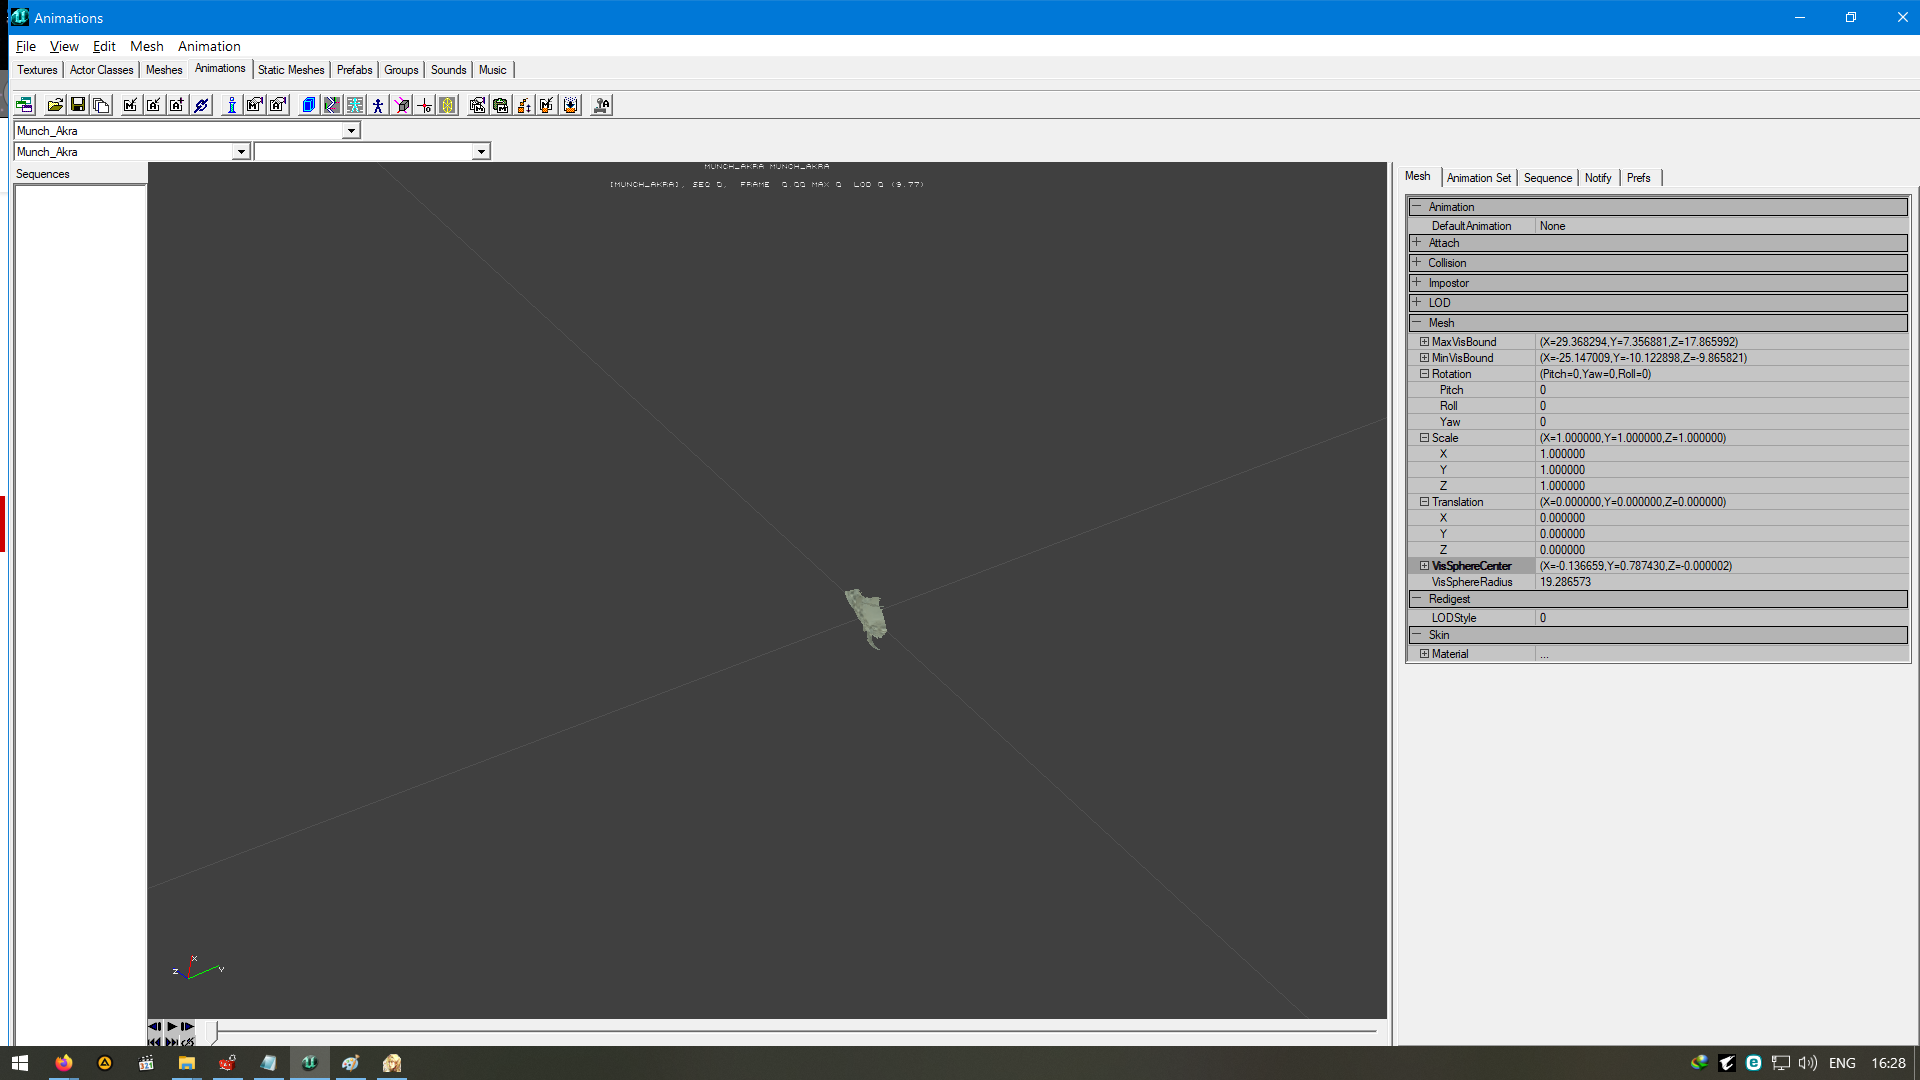
Task: Expand the Collision properties category
Action: pyautogui.click(x=1419, y=262)
